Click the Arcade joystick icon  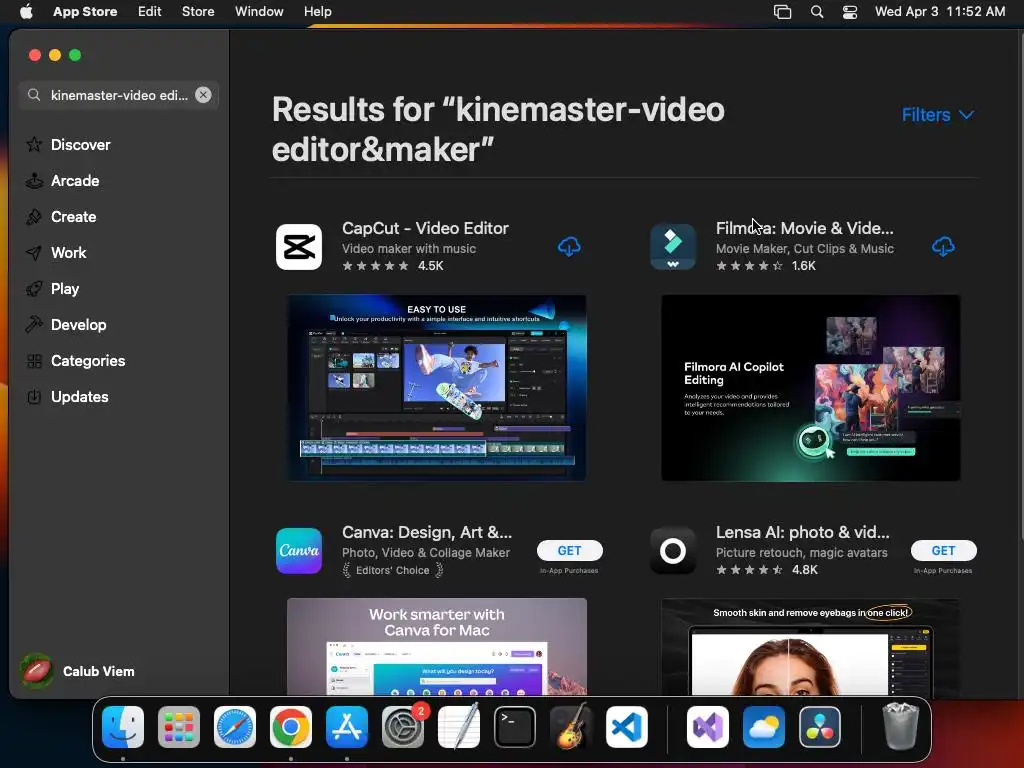34,181
